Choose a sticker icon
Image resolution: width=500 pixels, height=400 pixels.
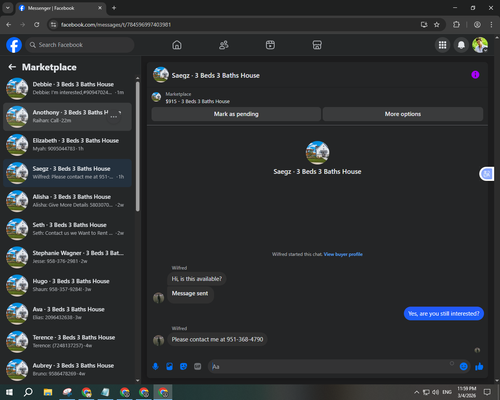coord(183,367)
